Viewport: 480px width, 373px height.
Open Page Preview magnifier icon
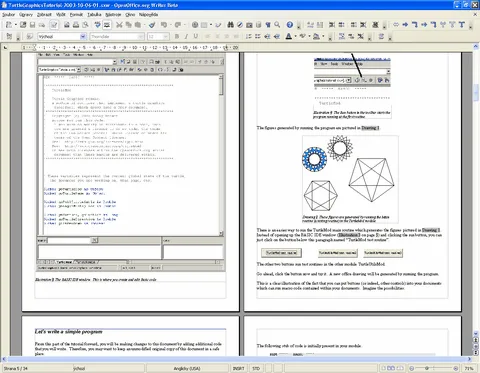(85, 25)
